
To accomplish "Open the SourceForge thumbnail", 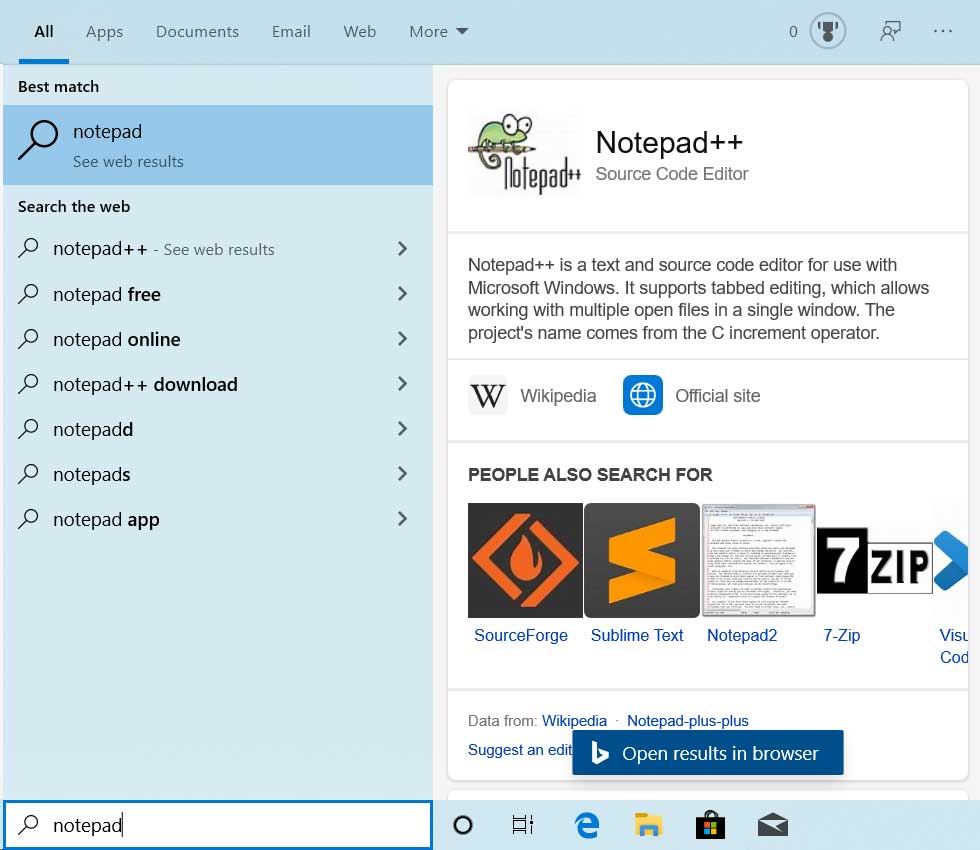I will pos(525,560).
